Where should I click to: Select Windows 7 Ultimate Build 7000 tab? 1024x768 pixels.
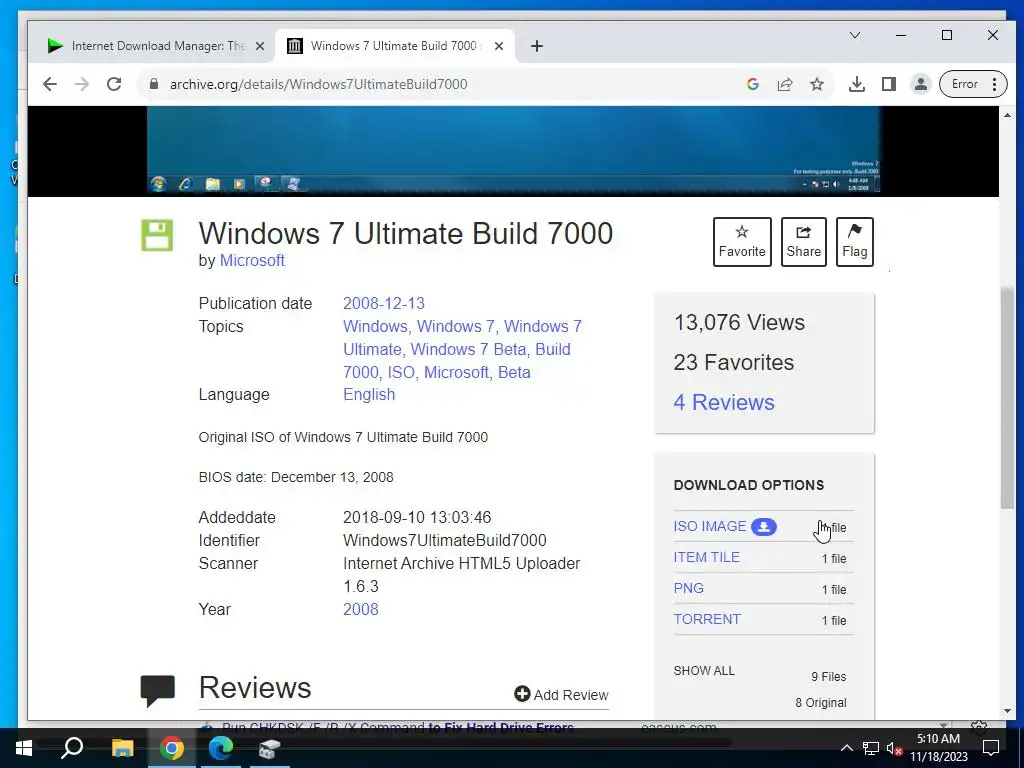pyautogui.click(x=396, y=46)
